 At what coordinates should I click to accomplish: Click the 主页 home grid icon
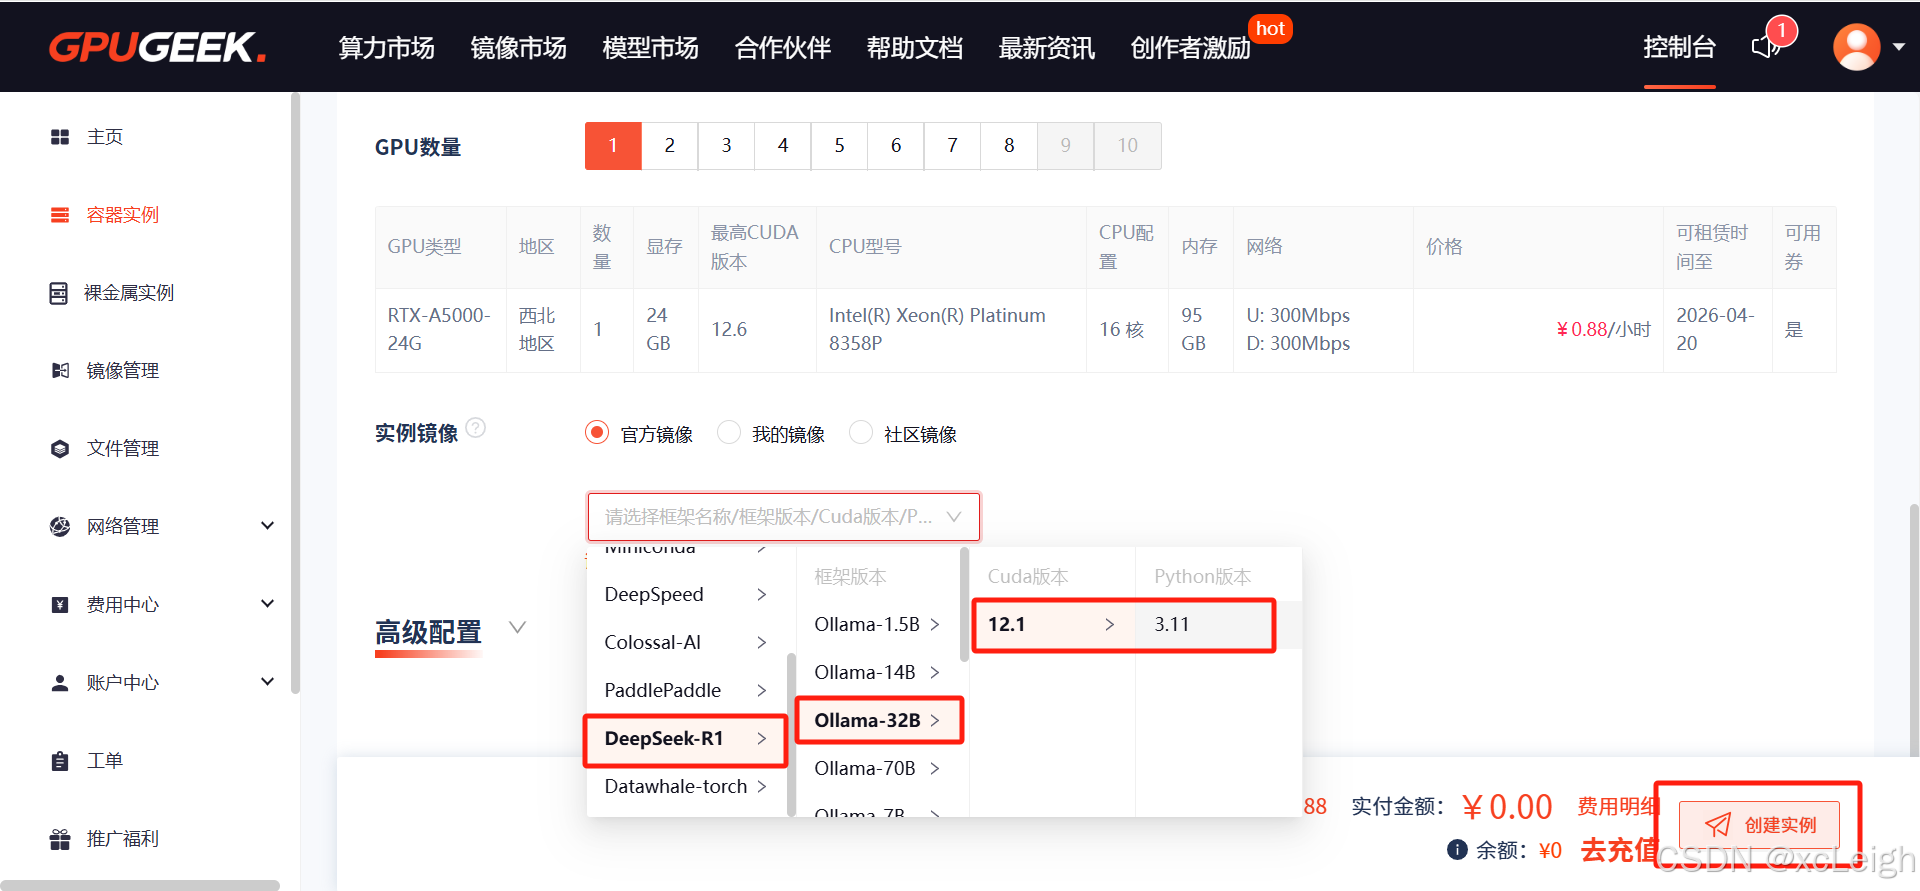pyautogui.click(x=60, y=137)
